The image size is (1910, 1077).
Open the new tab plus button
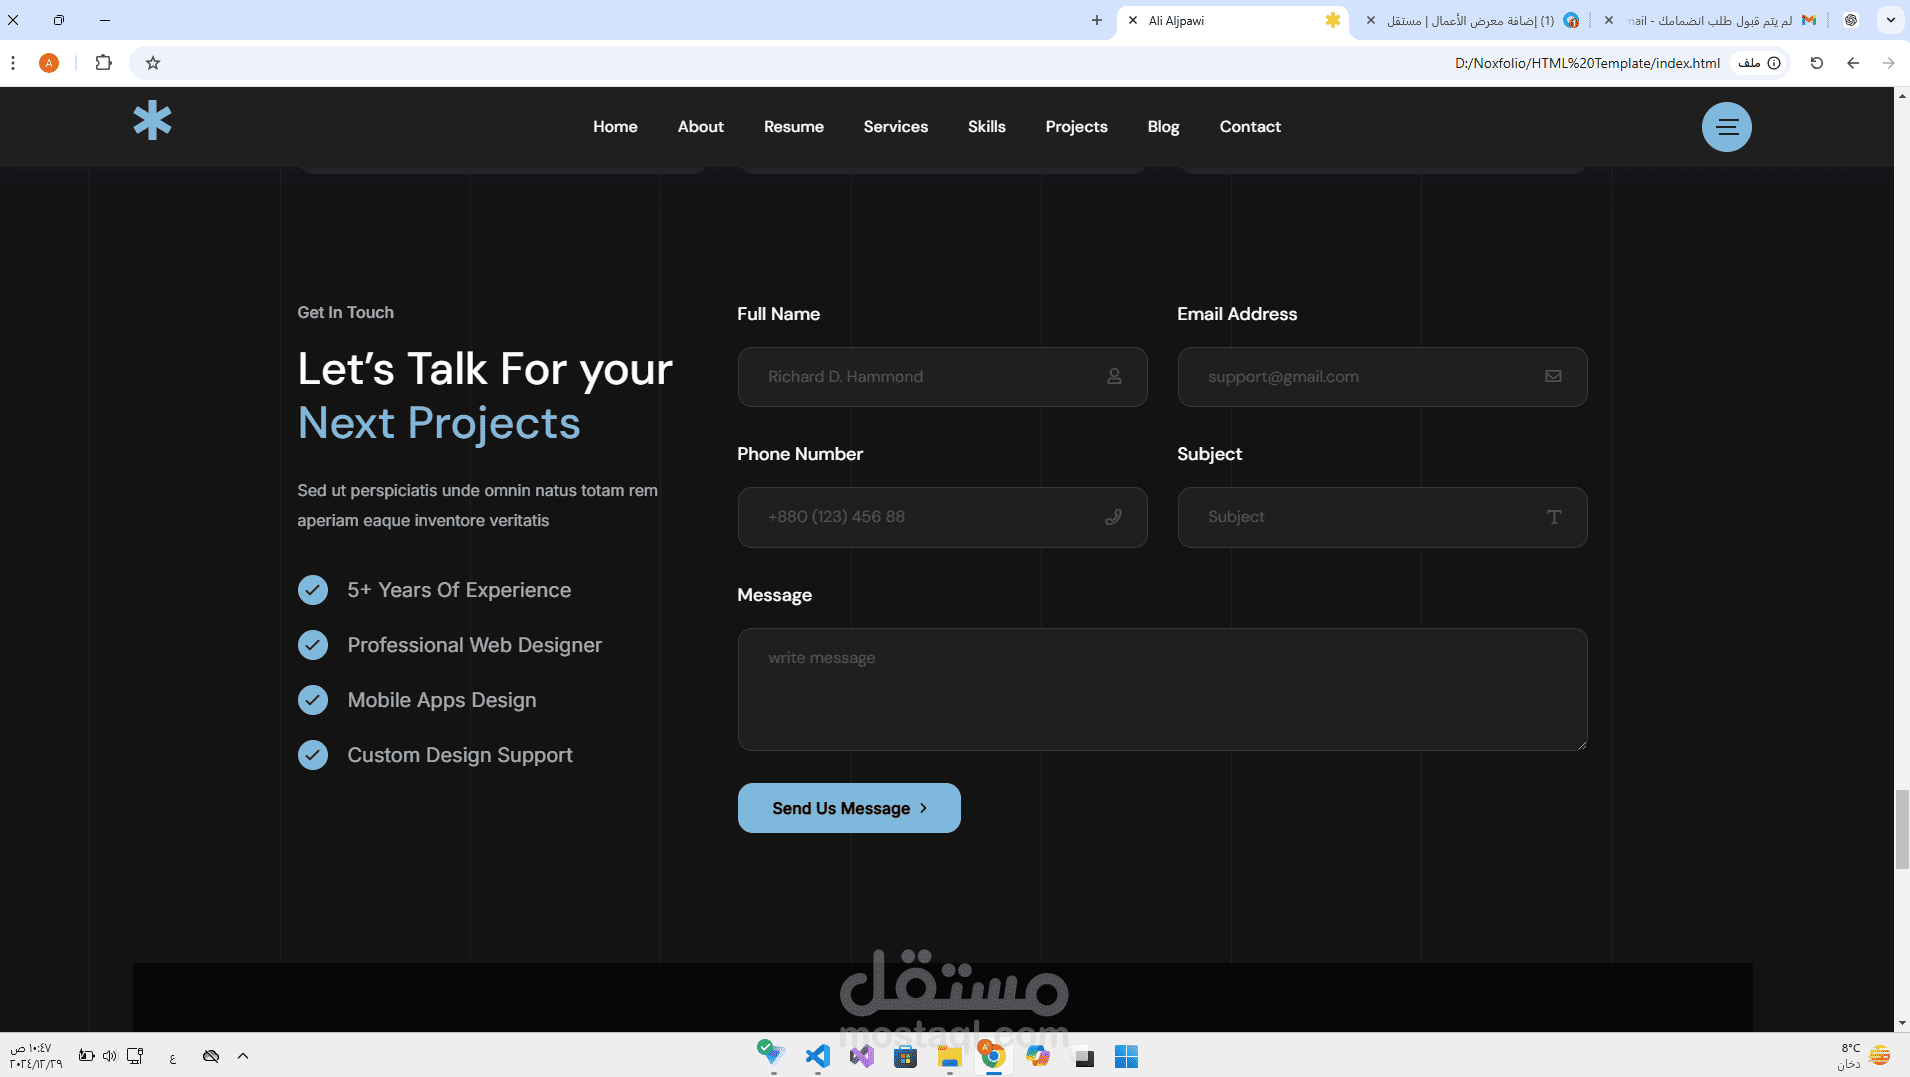pyautogui.click(x=1097, y=20)
